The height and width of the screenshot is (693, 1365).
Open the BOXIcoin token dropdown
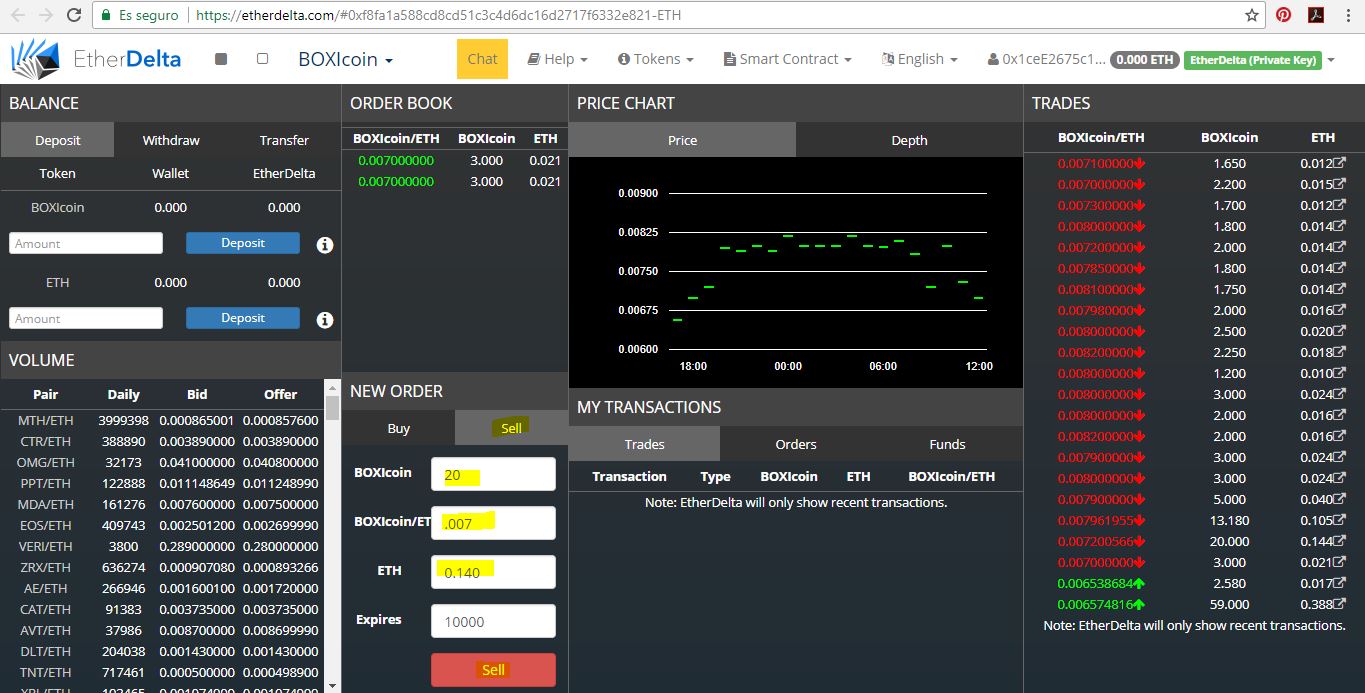click(x=345, y=59)
